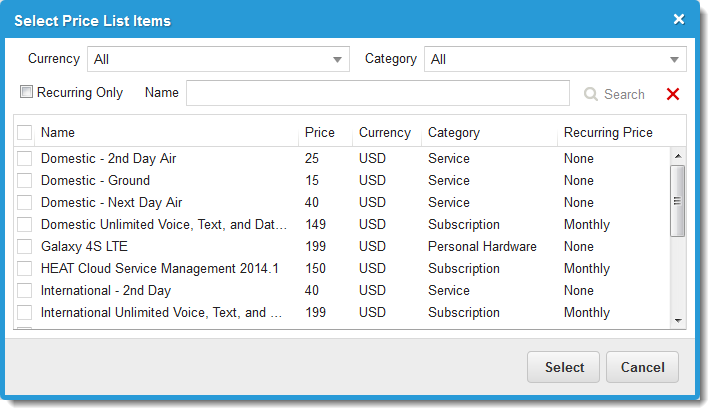Select the International - 2nd Day row
This screenshot has width=715, height=415.
[x=106, y=291]
